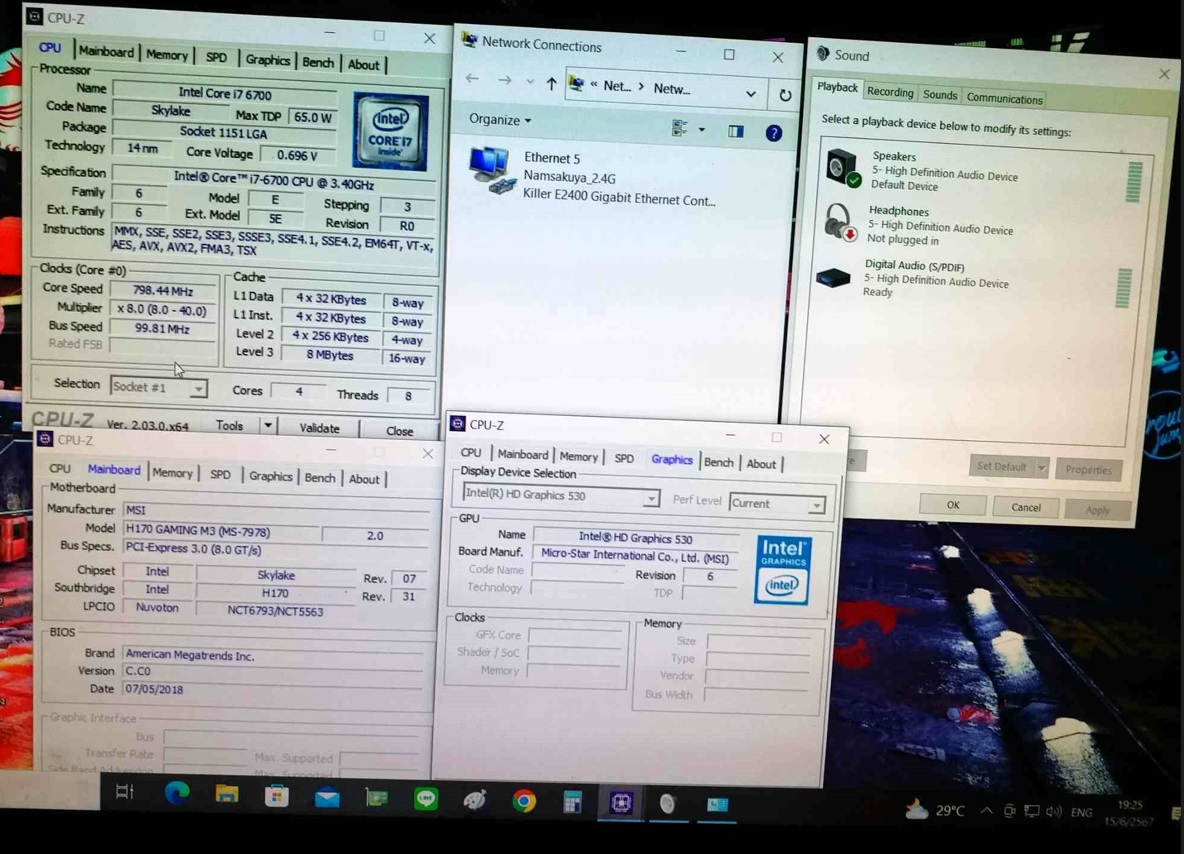Select the Digital Audio (S/PDIF) device icon
The height and width of the screenshot is (854, 1184).
(x=834, y=277)
